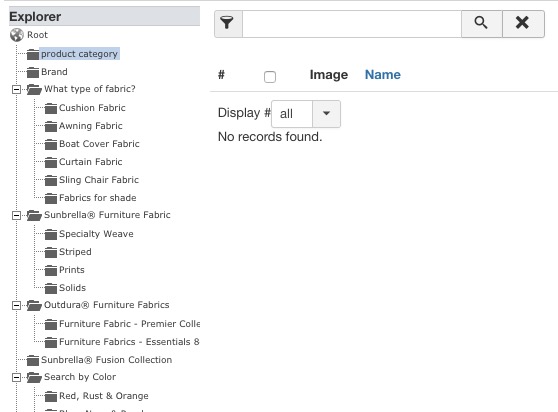Focus the filter text input field
This screenshot has width=558, height=412.
[x=352, y=24]
